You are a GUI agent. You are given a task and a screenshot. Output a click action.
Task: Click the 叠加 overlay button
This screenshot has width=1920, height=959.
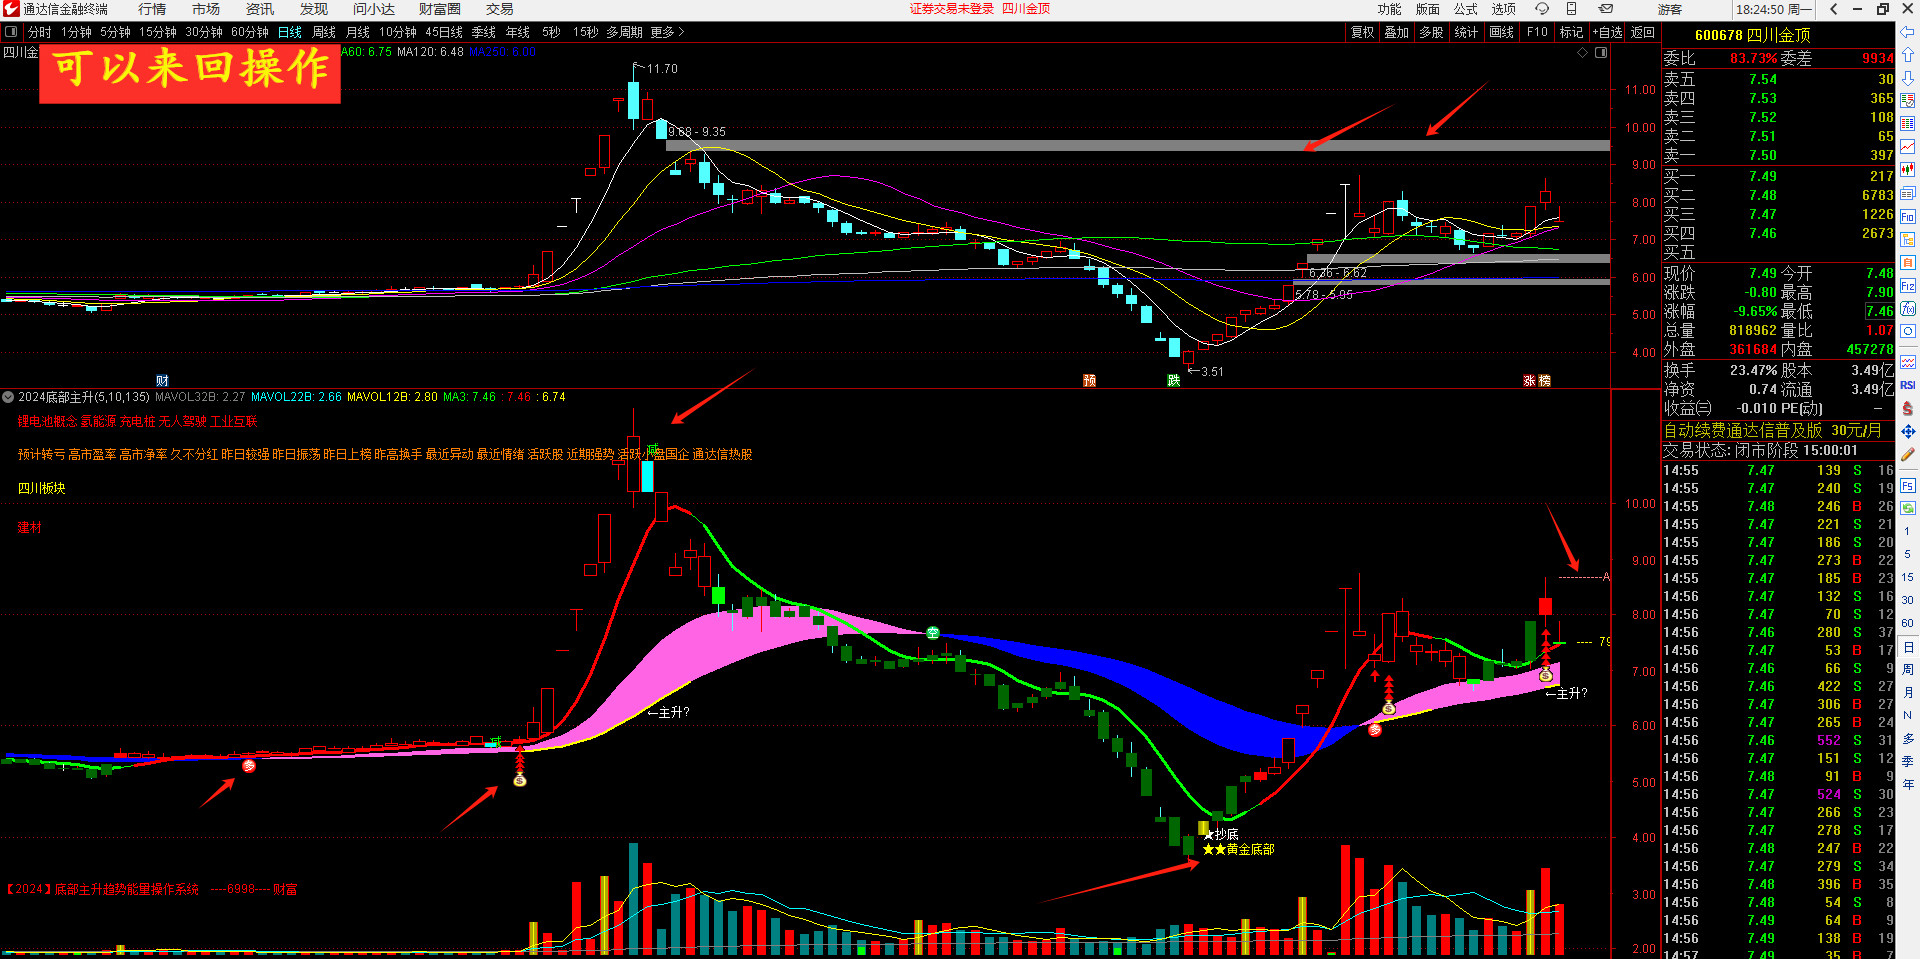click(x=1397, y=32)
